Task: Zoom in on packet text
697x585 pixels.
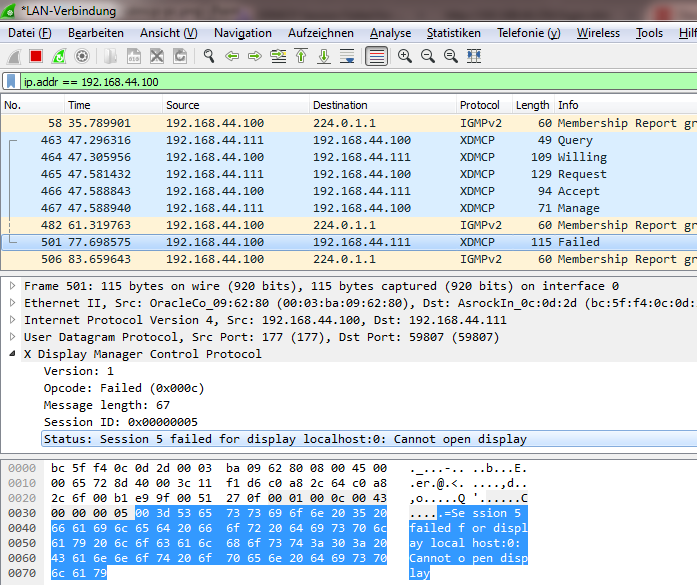Action: click(405, 56)
